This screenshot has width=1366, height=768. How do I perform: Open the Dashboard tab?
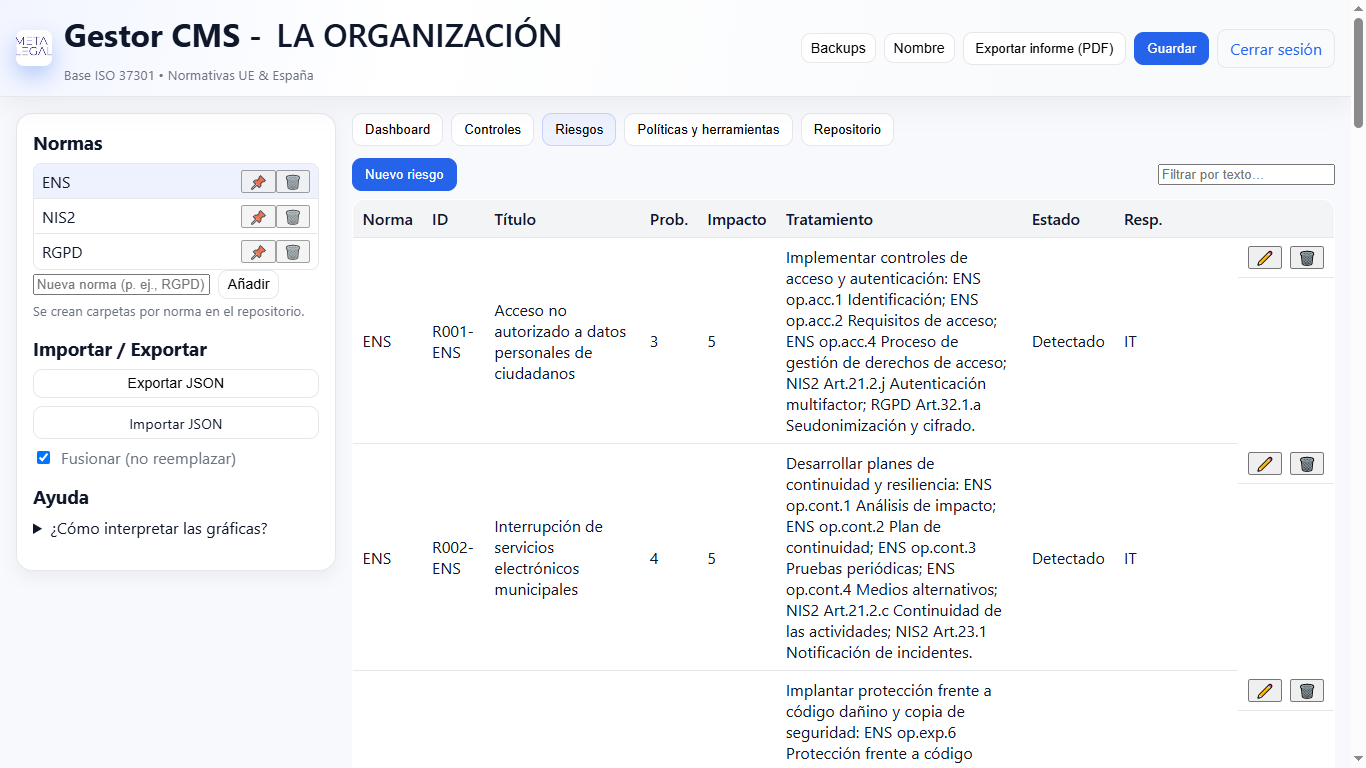pyautogui.click(x=397, y=129)
